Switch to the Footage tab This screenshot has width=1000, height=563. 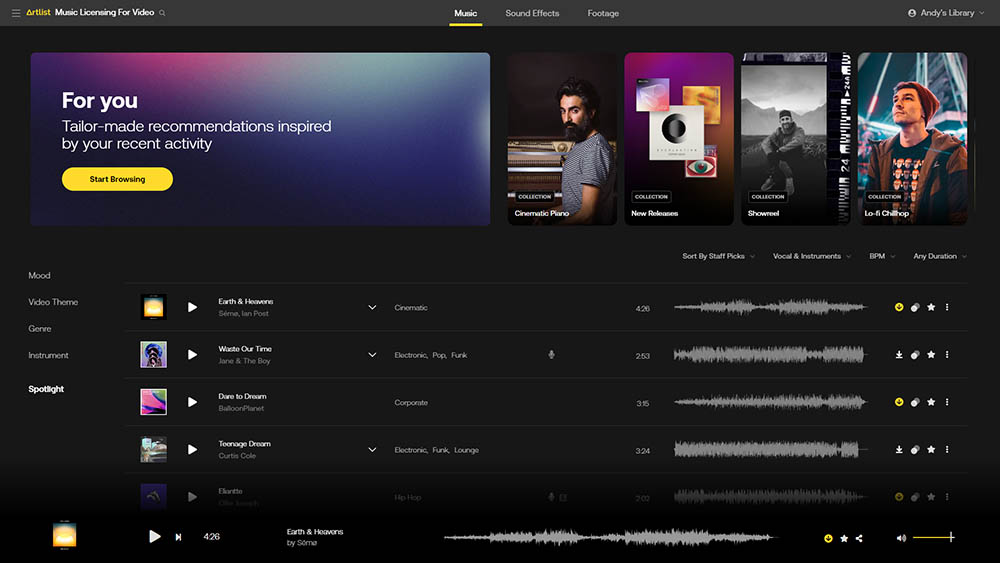pos(603,13)
